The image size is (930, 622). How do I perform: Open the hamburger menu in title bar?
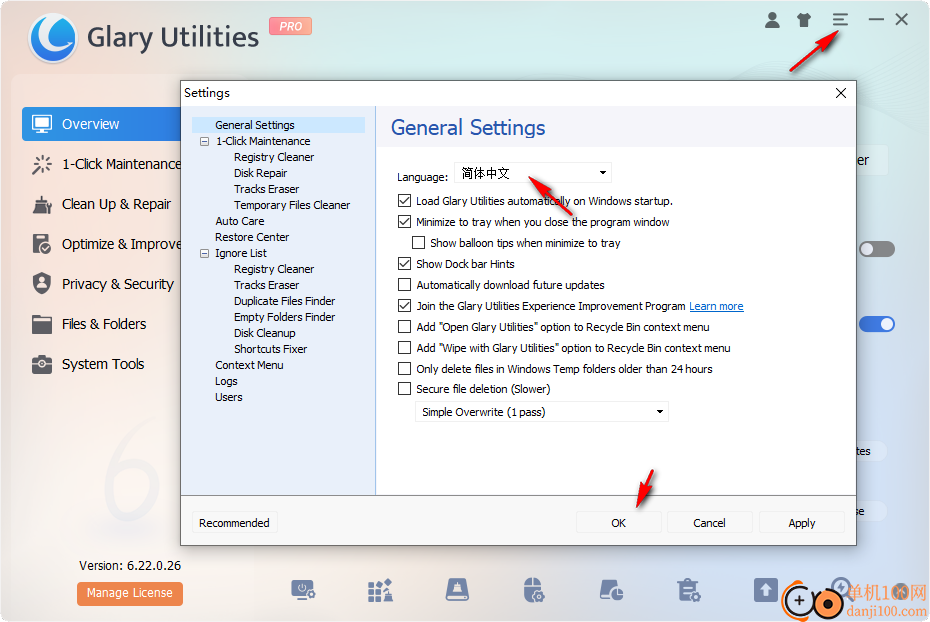pyautogui.click(x=840, y=20)
